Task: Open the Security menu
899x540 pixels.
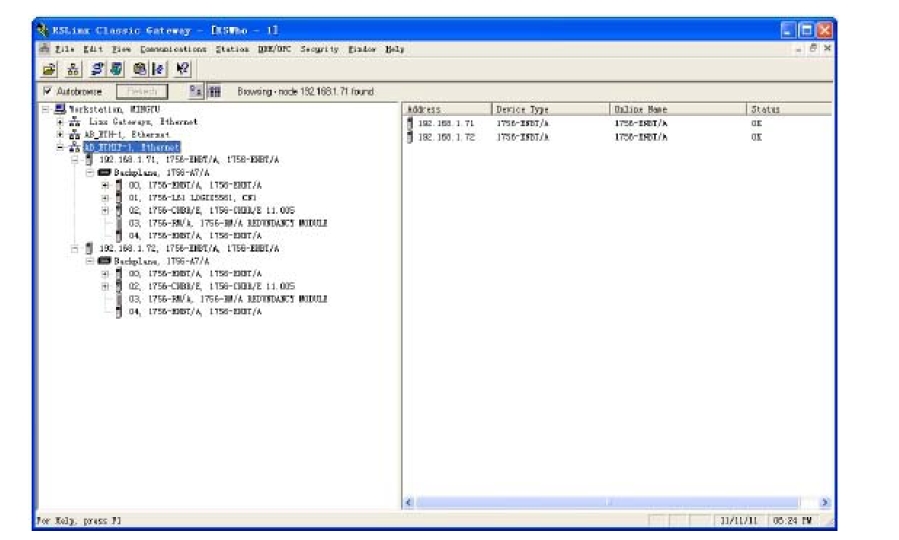Action: [320, 48]
